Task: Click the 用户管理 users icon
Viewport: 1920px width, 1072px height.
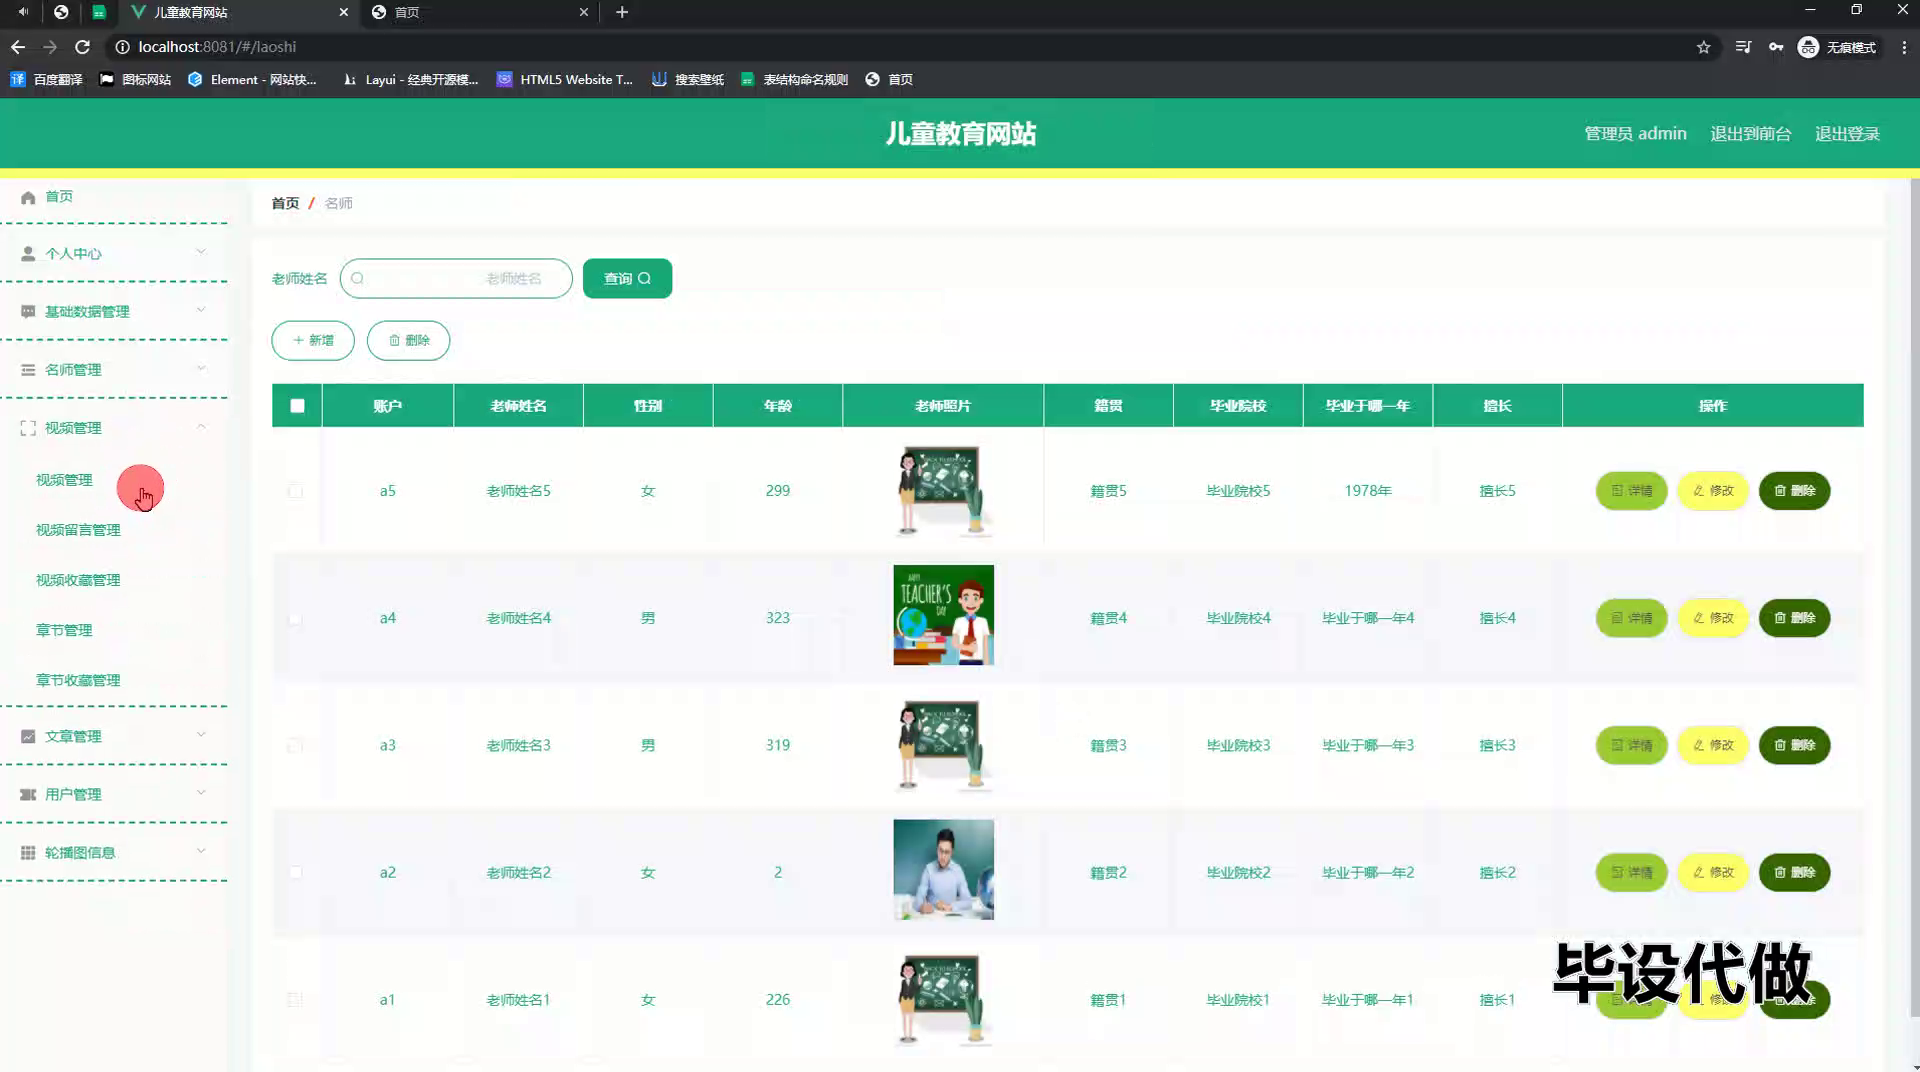Action: pos(26,794)
